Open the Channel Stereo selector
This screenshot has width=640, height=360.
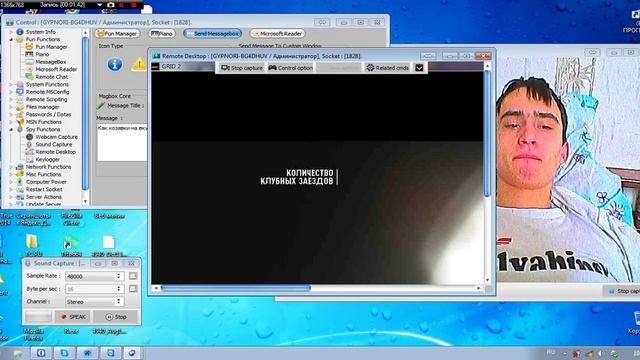pyautogui.click(x=94, y=302)
